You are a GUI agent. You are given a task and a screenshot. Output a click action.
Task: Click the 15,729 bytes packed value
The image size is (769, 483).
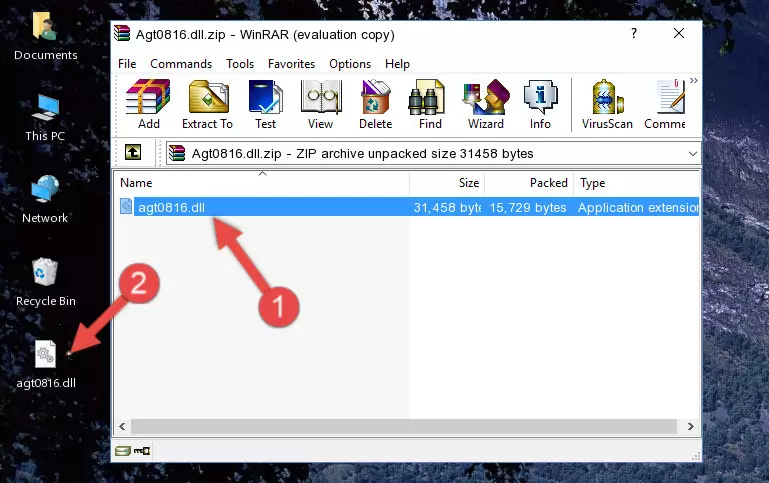pyautogui.click(x=528, y=207)
